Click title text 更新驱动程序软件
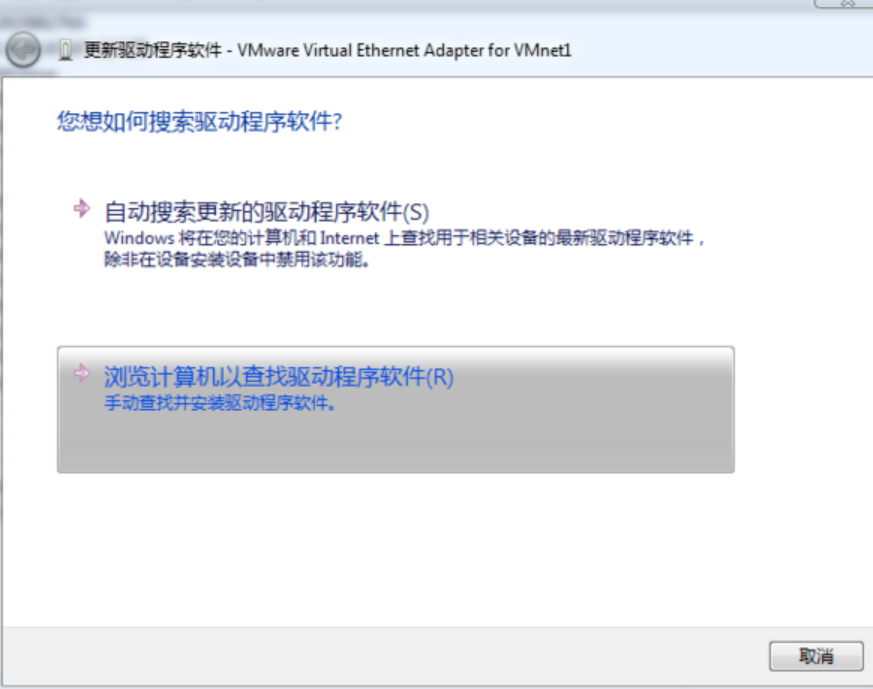The image size is (873, 689). coord(153,51)
